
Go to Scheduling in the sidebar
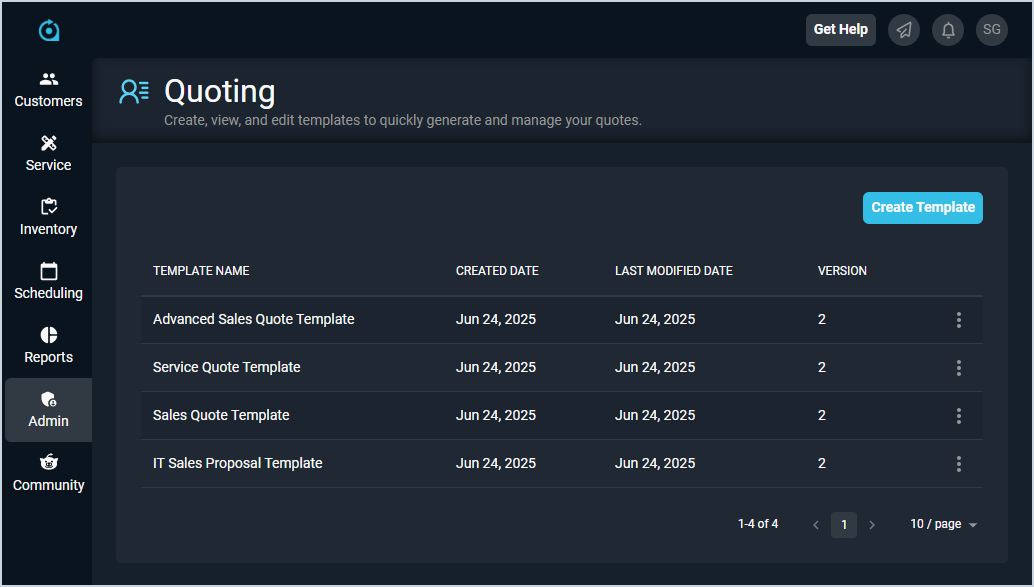tap(48, 282)
